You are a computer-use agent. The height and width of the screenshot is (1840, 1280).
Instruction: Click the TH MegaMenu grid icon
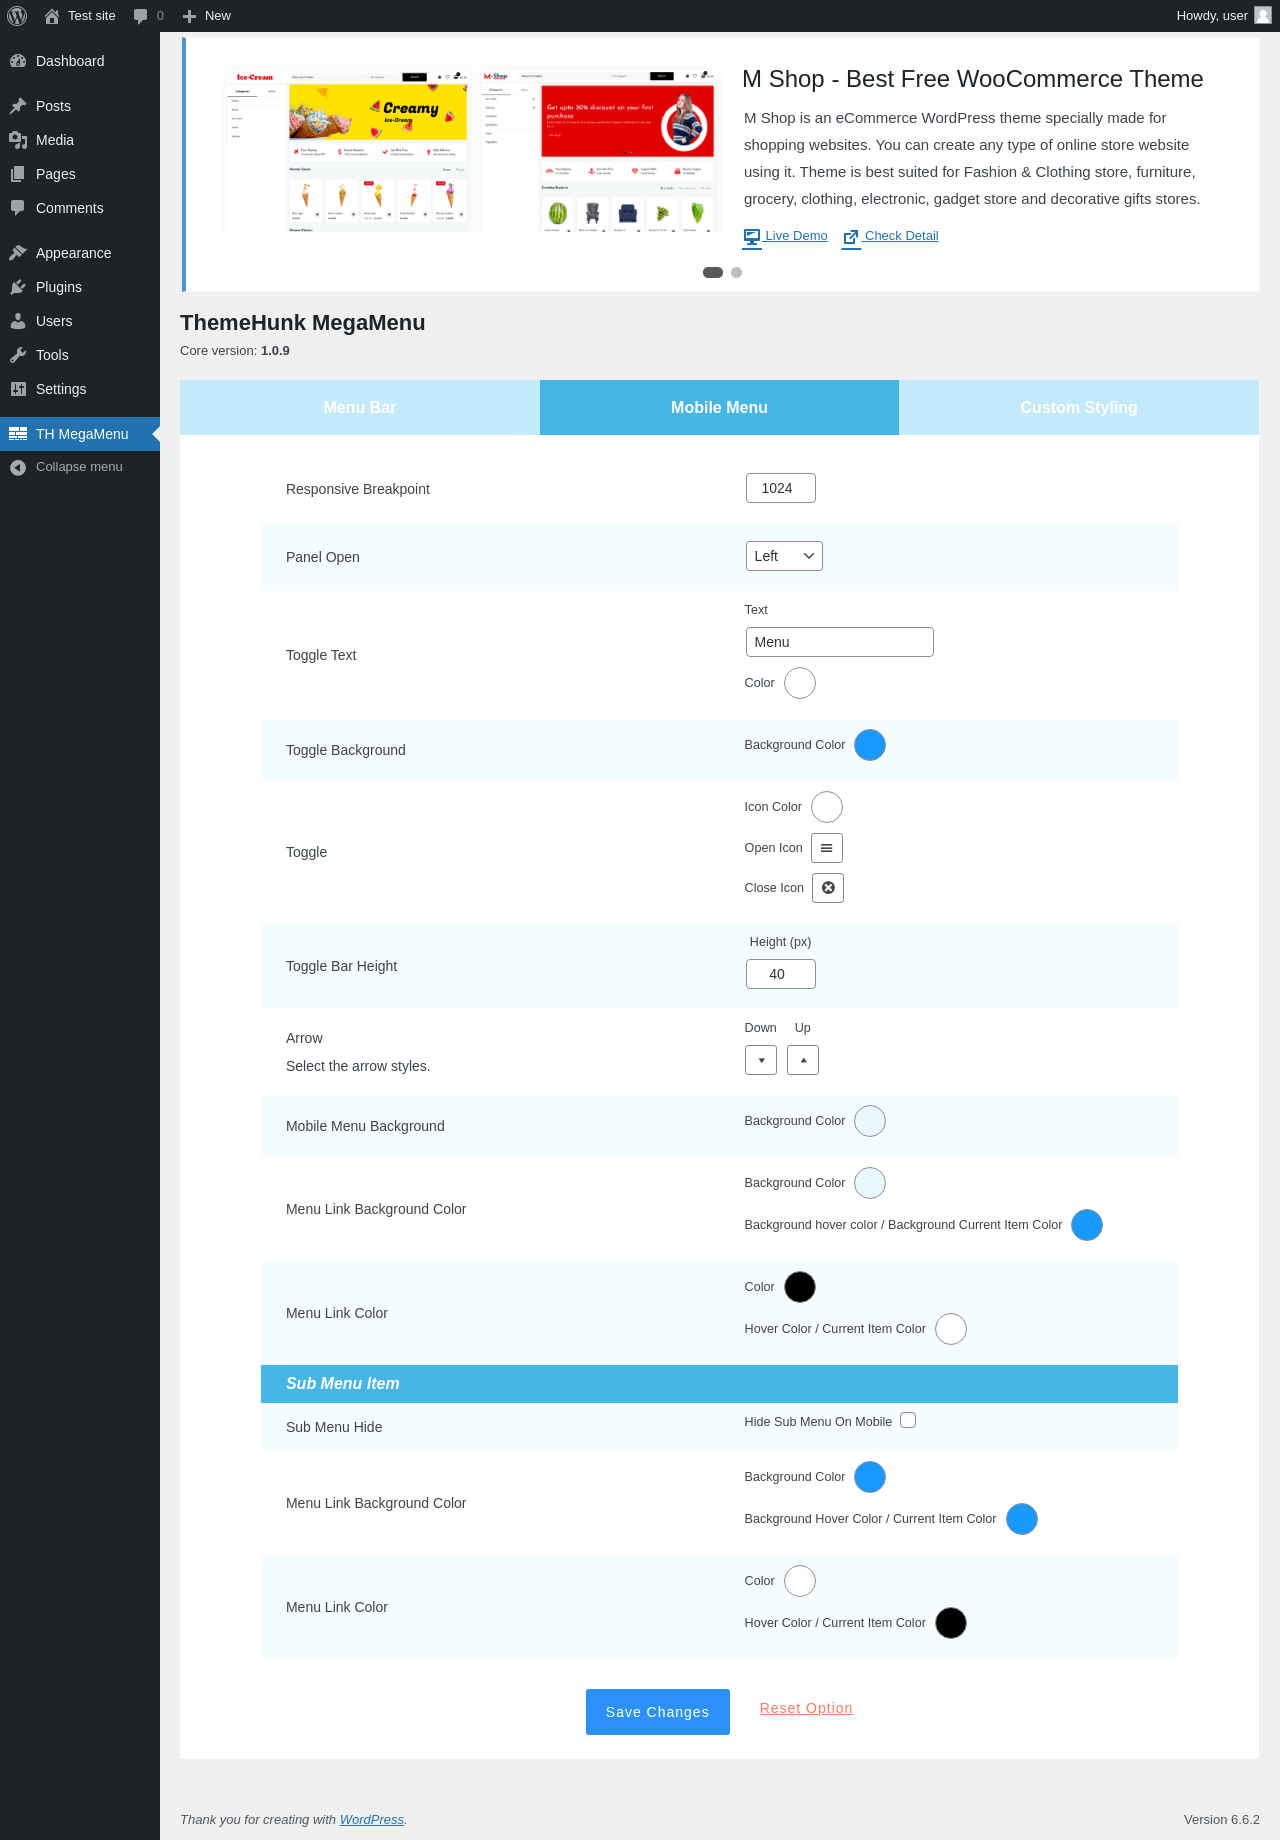[x=18, y=434]
